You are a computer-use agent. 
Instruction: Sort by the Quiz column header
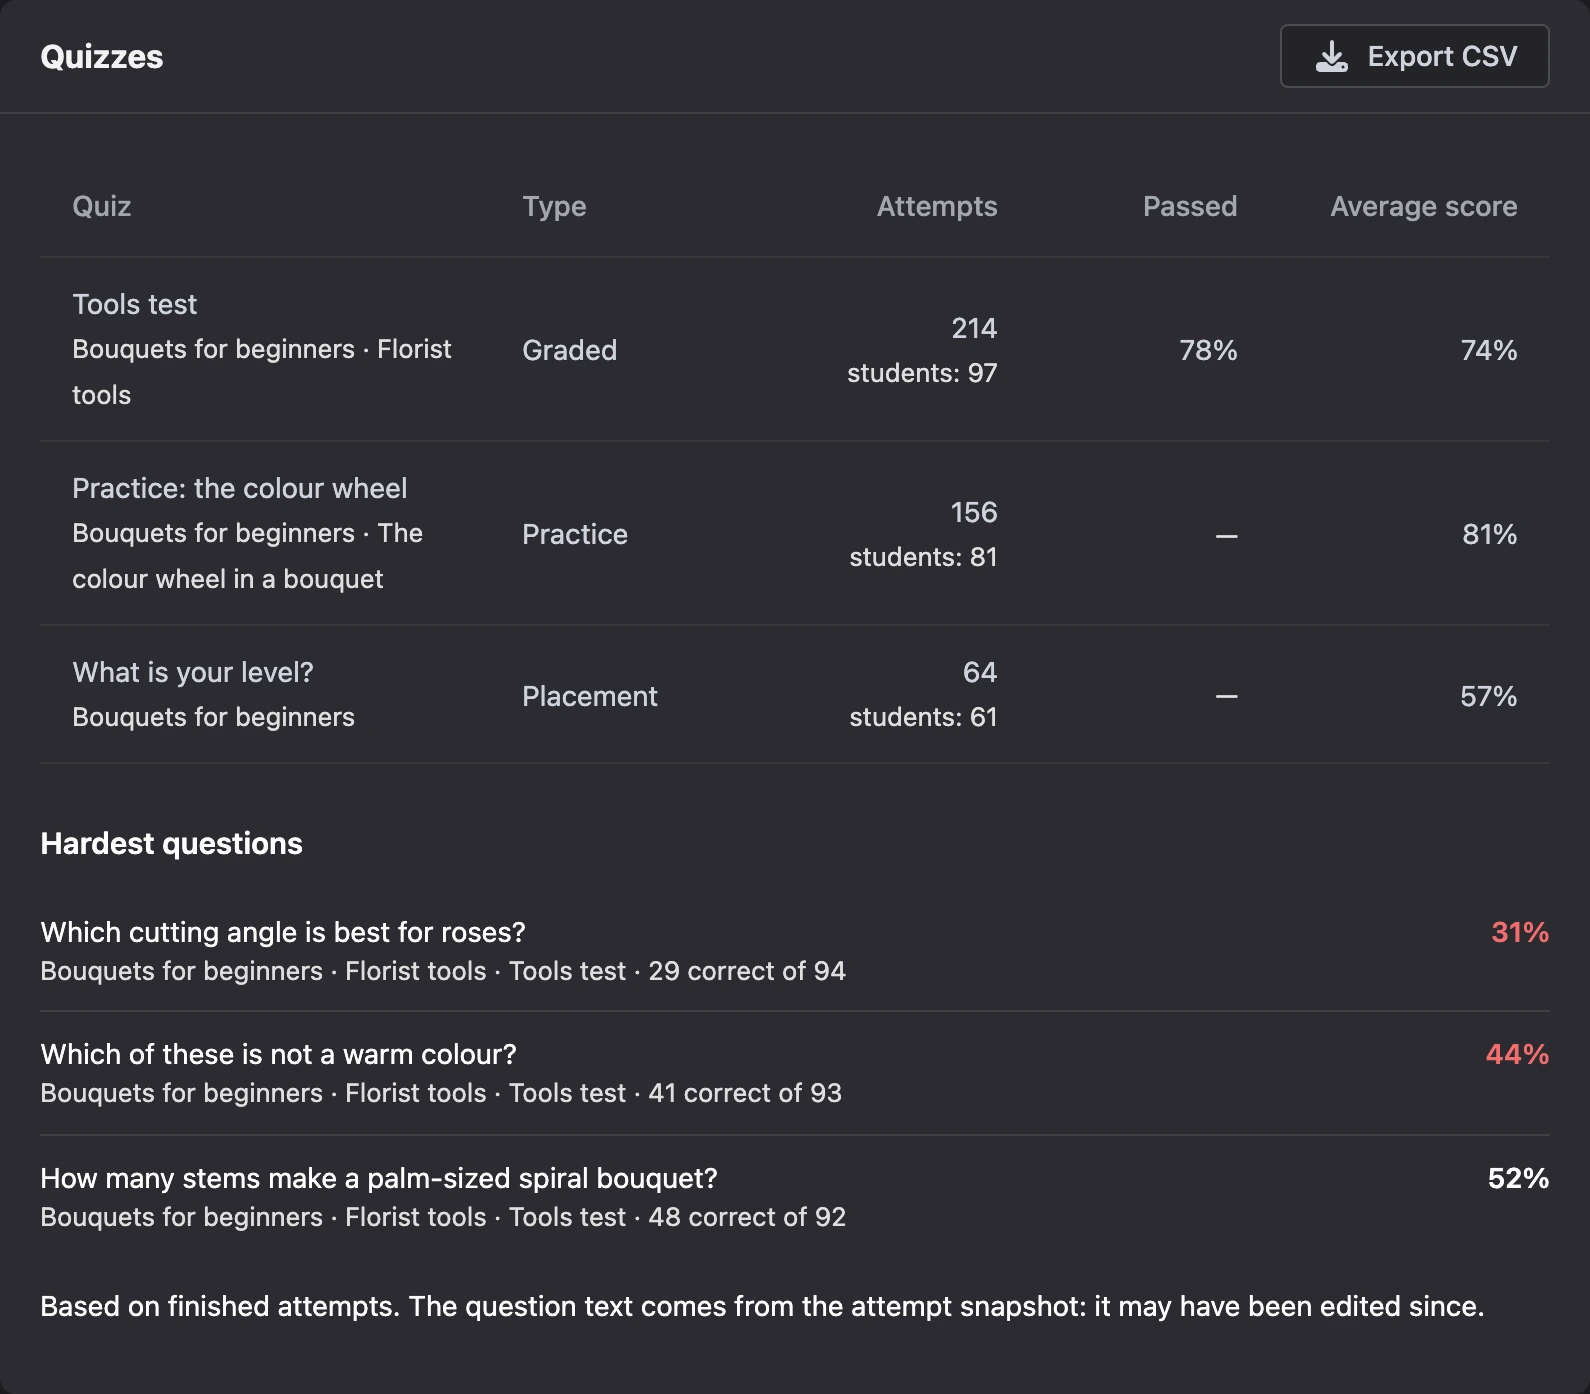(x=102, y=206)
